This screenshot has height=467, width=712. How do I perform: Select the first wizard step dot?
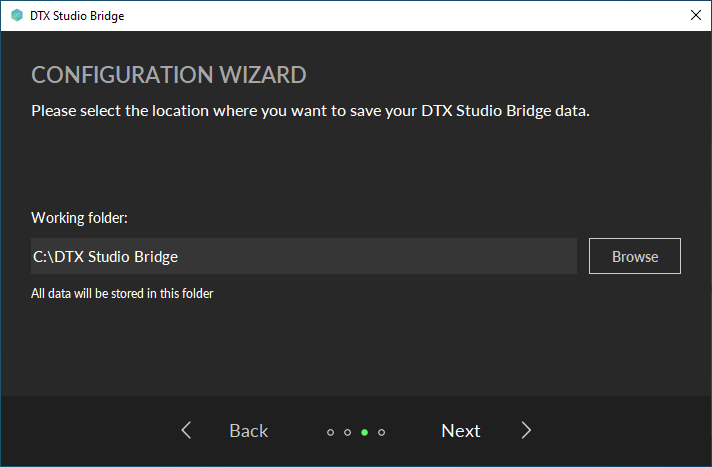(x=330, y=432)
